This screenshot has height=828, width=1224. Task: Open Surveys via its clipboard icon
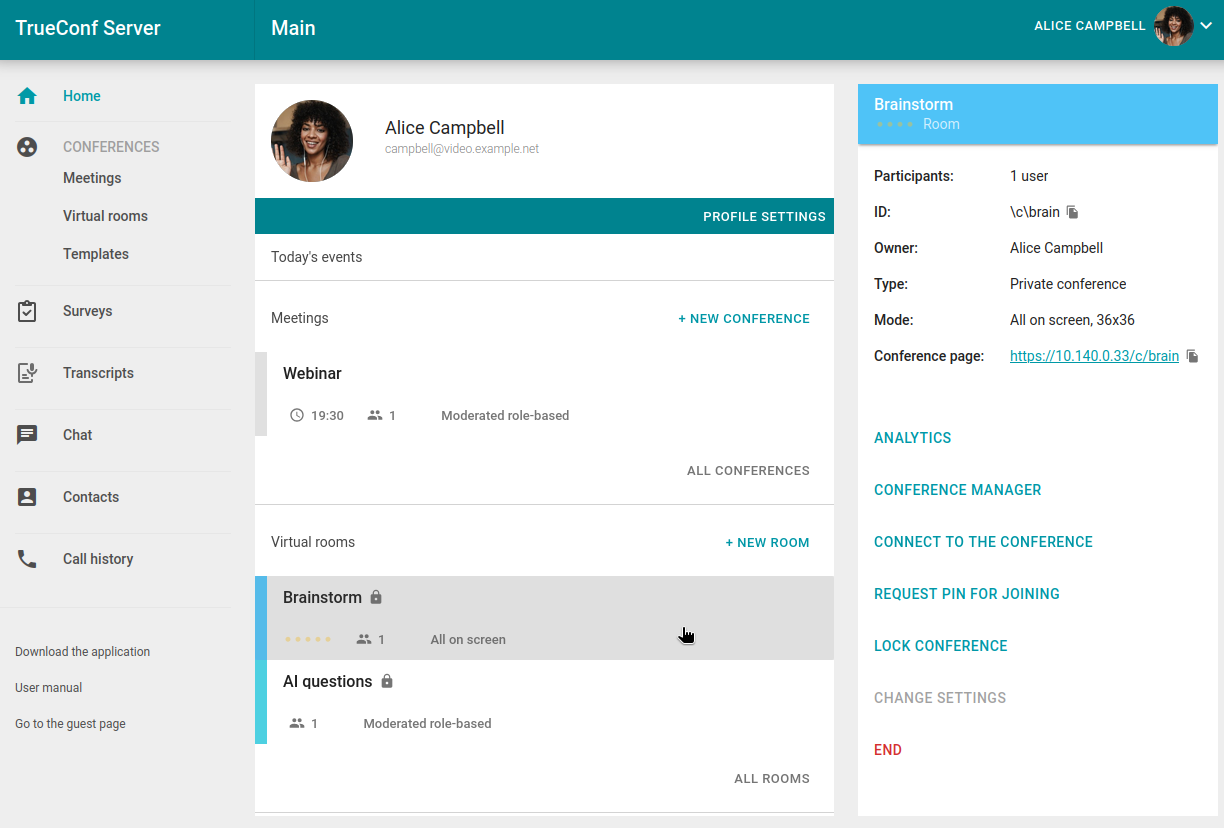click(x=27, y=311)
